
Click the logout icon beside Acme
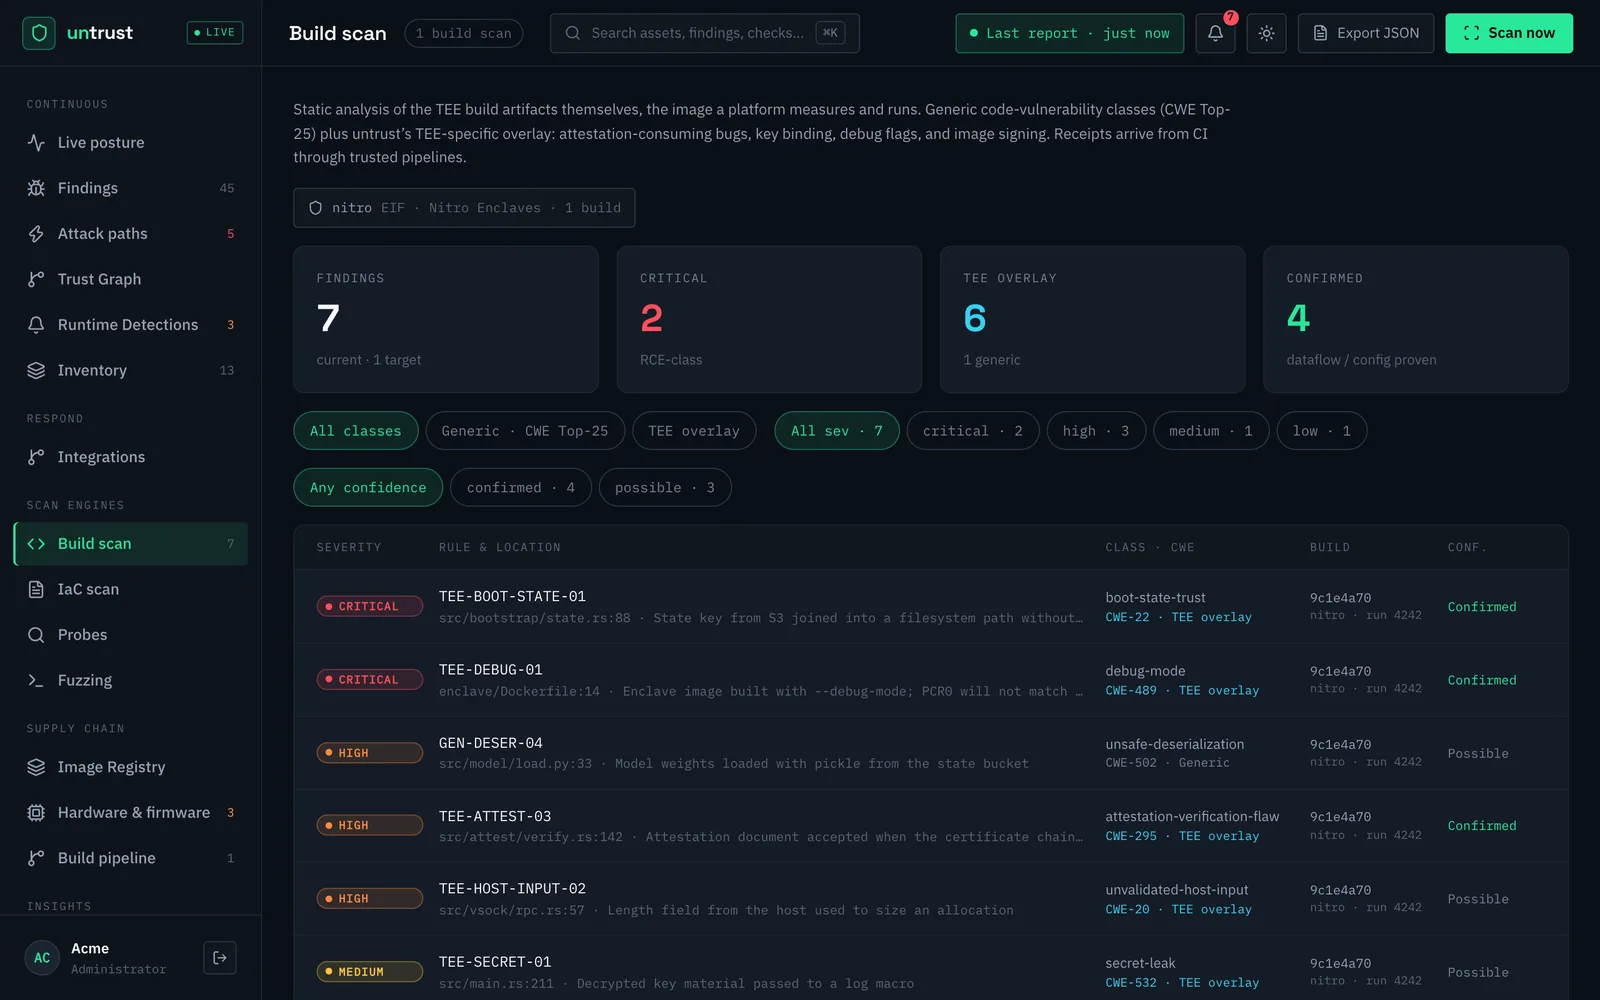[220, 958]
